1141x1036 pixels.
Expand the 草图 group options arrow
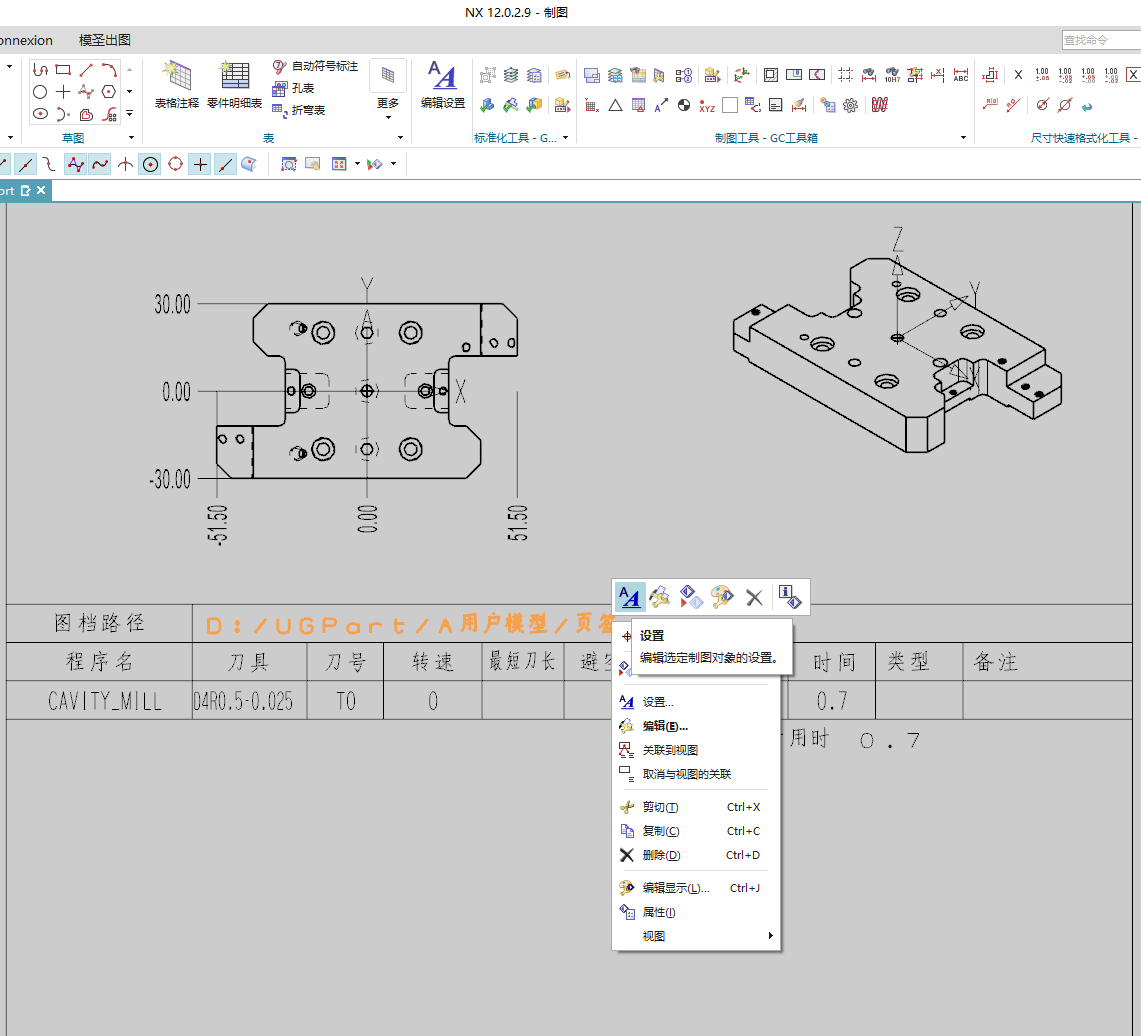coord(132,138)
